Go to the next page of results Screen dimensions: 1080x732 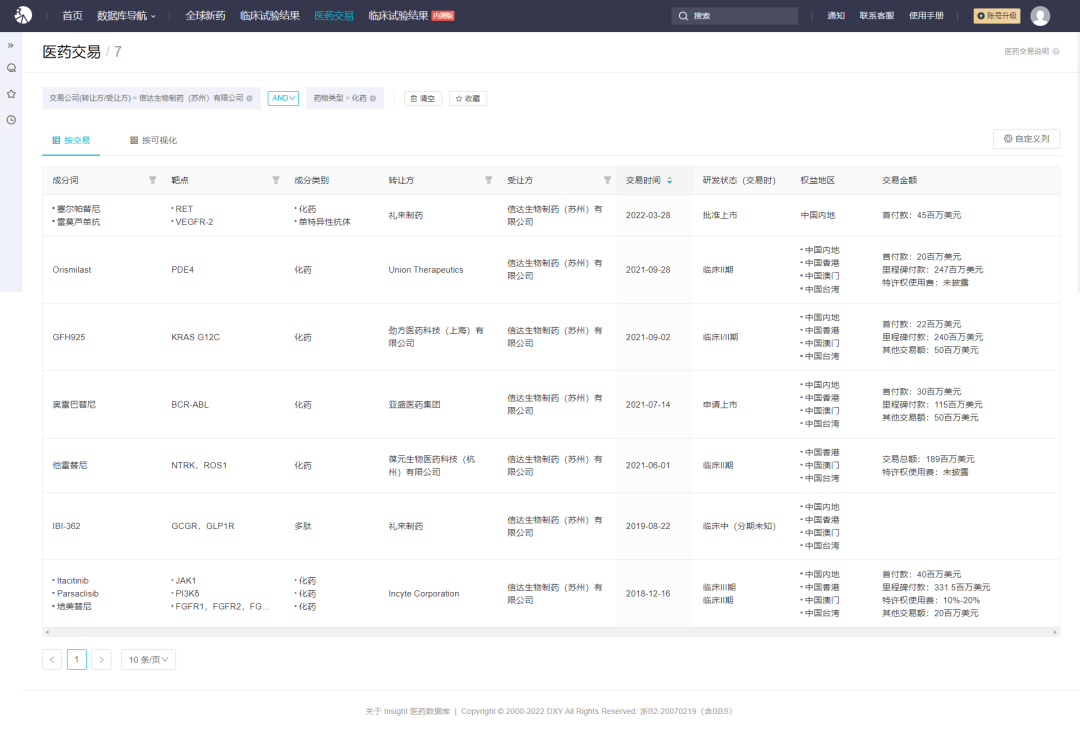coord(101,660)
